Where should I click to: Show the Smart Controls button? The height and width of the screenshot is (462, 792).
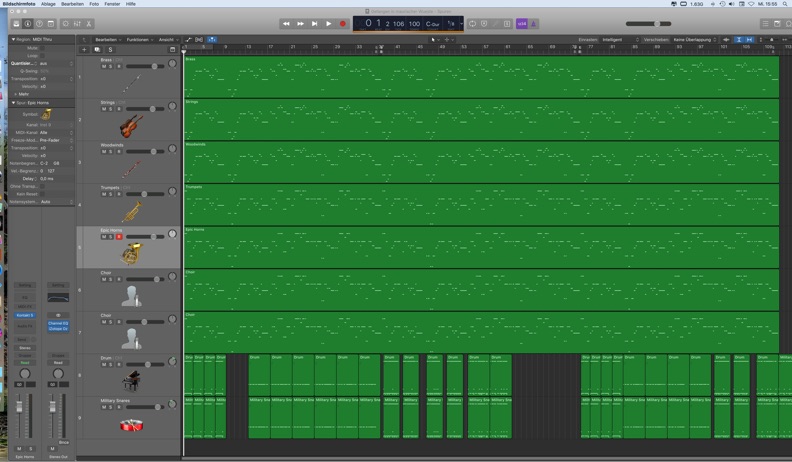(66, 24)
